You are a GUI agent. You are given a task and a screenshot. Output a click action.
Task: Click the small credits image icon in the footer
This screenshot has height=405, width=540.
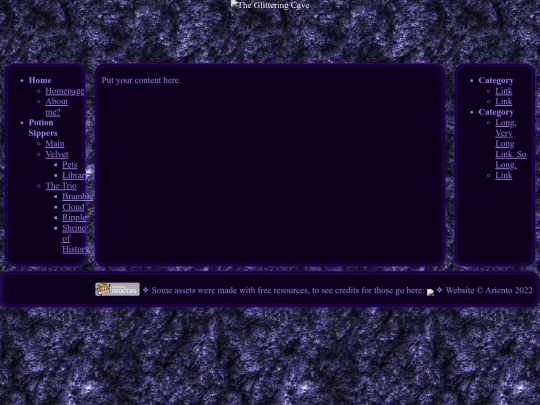coord(430,292)
